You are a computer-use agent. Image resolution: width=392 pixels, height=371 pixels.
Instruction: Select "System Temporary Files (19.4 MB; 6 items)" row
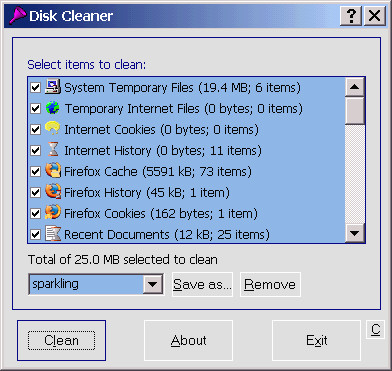coord(186,88)
